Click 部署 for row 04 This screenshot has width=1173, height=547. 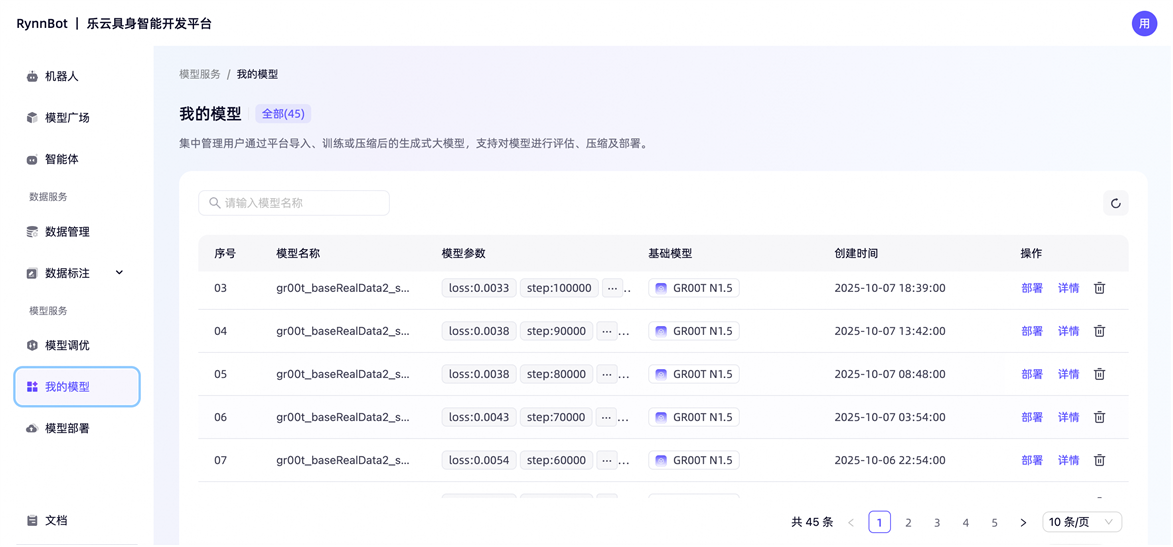(x=1032, y=331)
